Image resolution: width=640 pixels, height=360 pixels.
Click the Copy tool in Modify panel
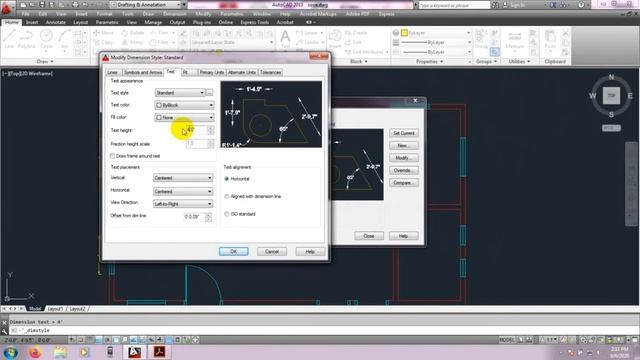103,42
